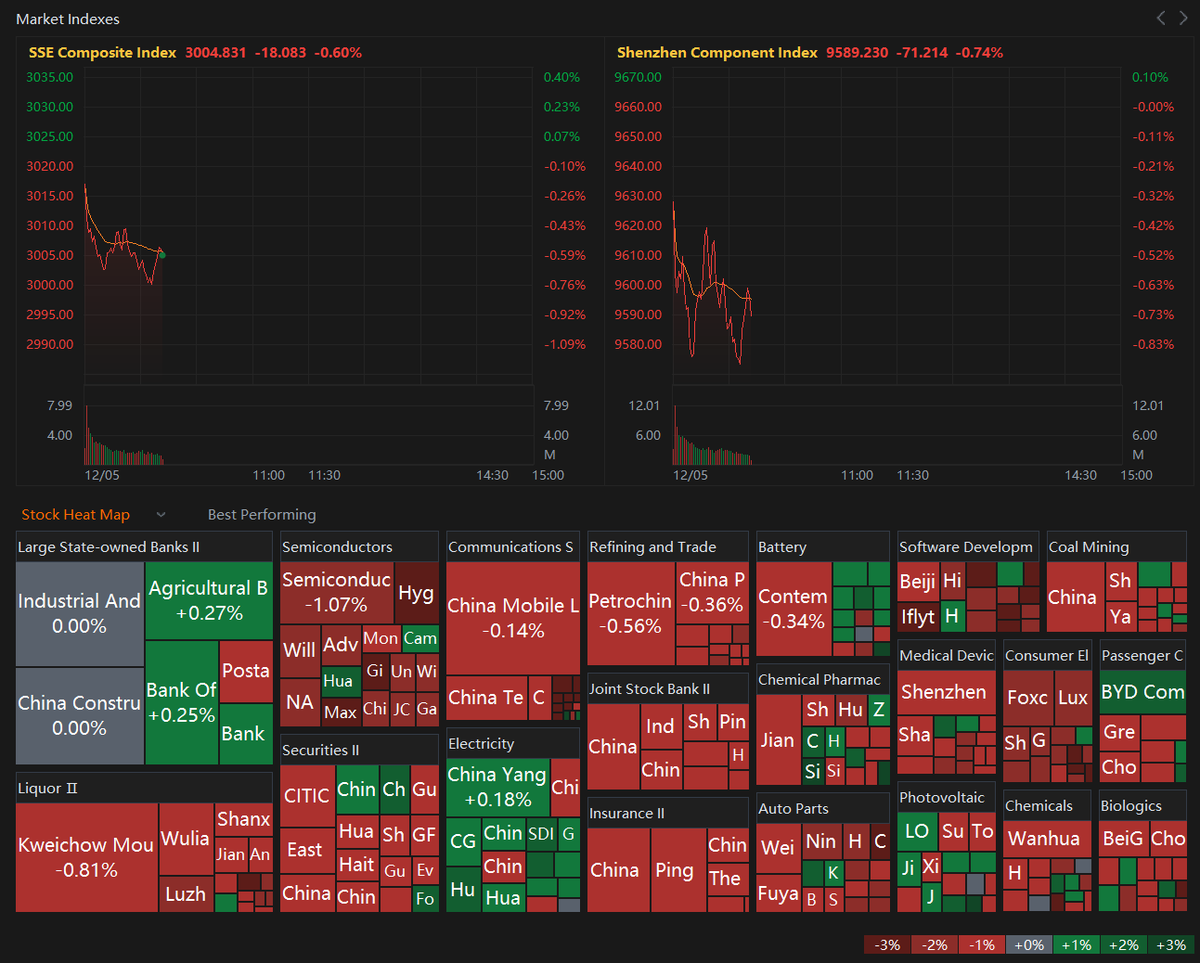Select the Wulia liquor tile
The image size is (1200, 963).
pos(186,838)
